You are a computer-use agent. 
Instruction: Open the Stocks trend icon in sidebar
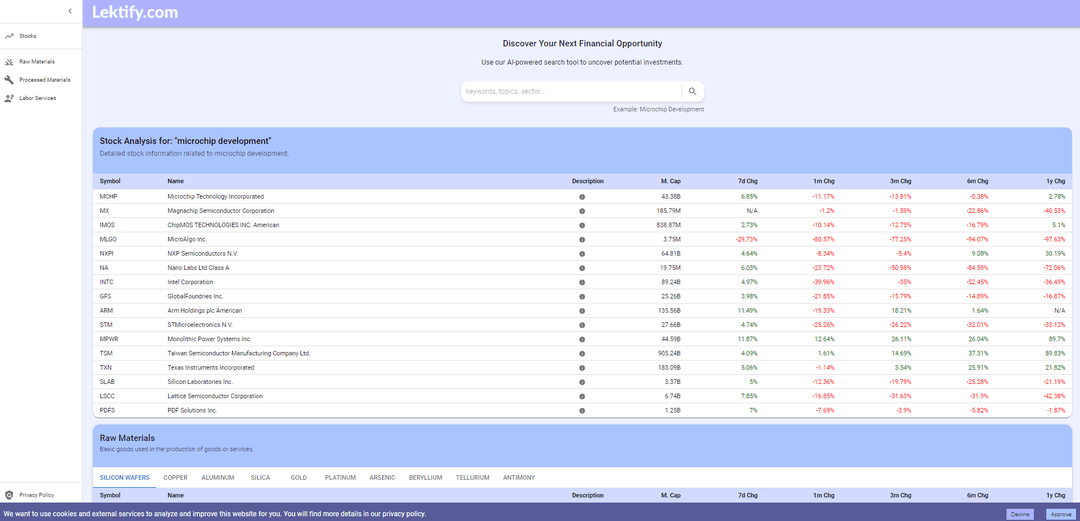9,36
